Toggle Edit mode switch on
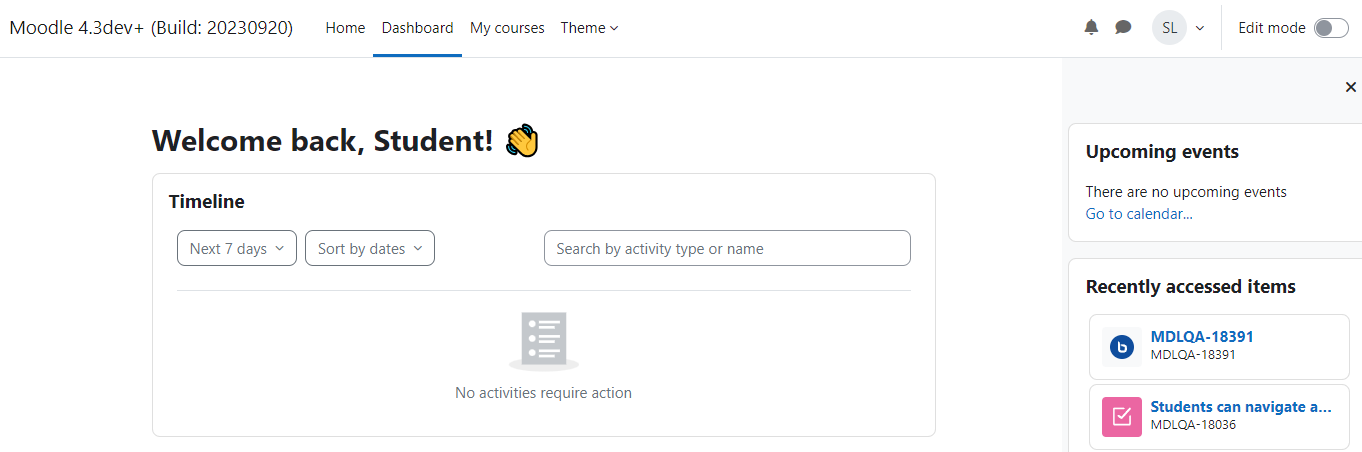Screen dimensions: 1362x452 pyautogui.click(x=1331, y=28)
